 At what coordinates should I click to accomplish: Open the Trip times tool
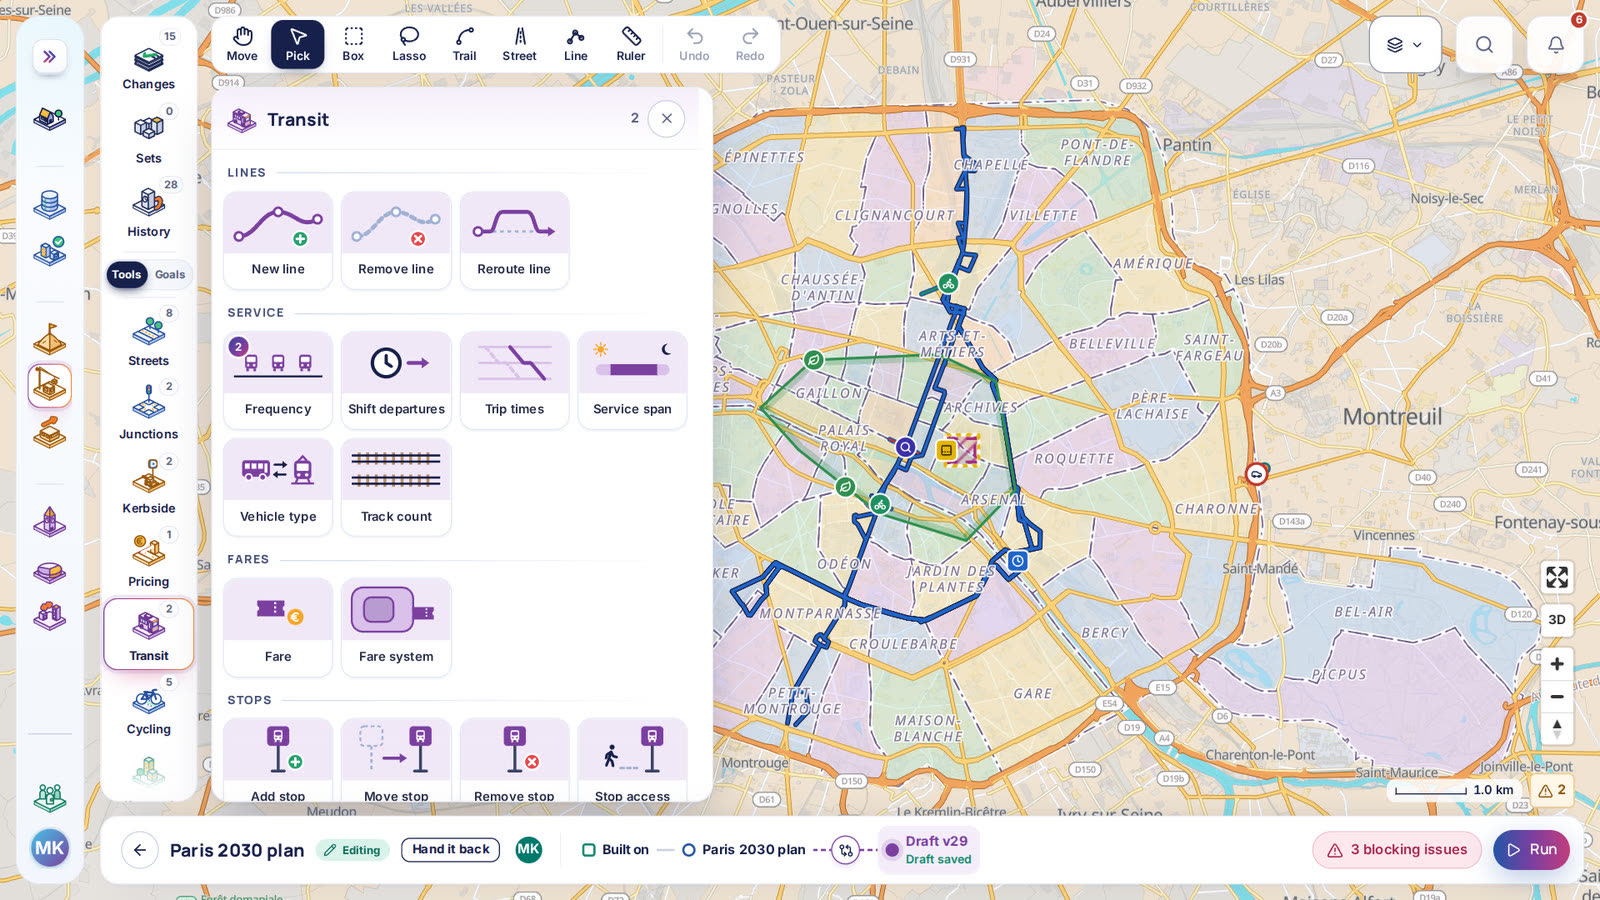(514, 380)
